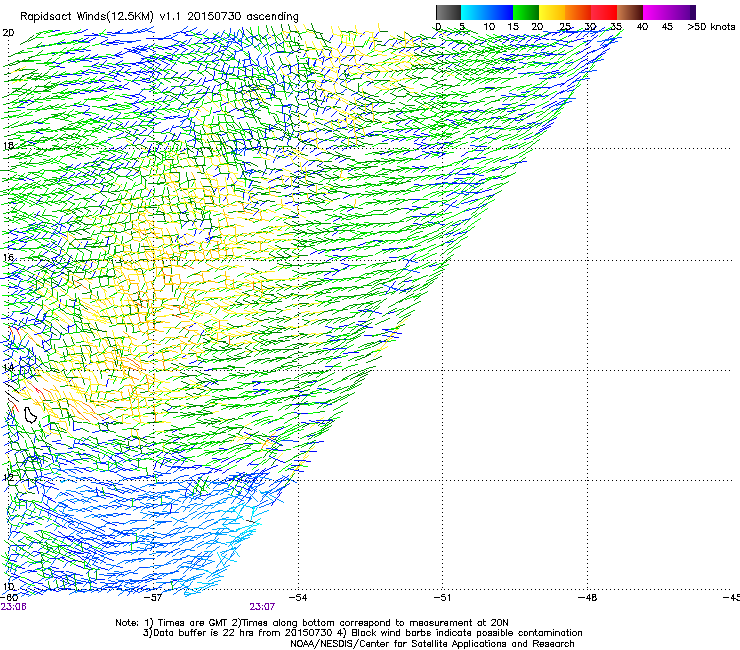Click the magenta-purple 40-50 knots color band
The width and height of the screenshot is (740, 650).
(x=669, y=12)
